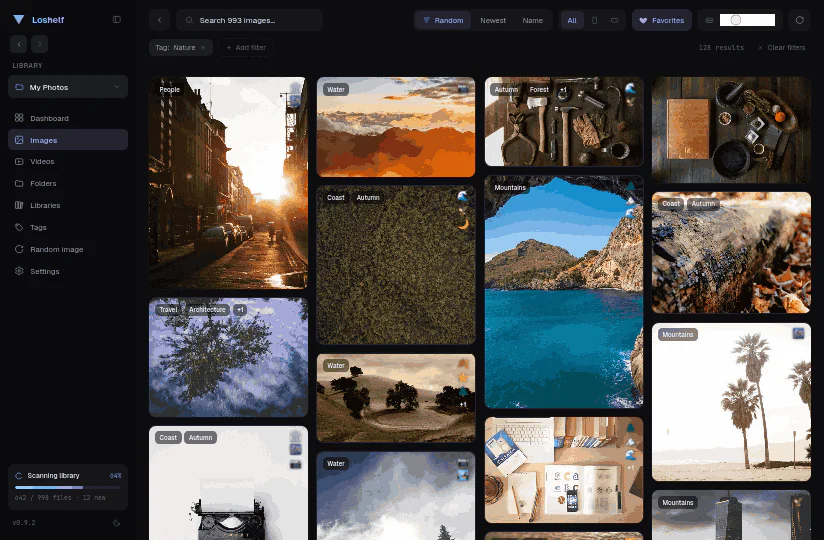This screenshot has height=540, width=824.
Task: Click the scanning library progress bar
Action: (68, 487)
